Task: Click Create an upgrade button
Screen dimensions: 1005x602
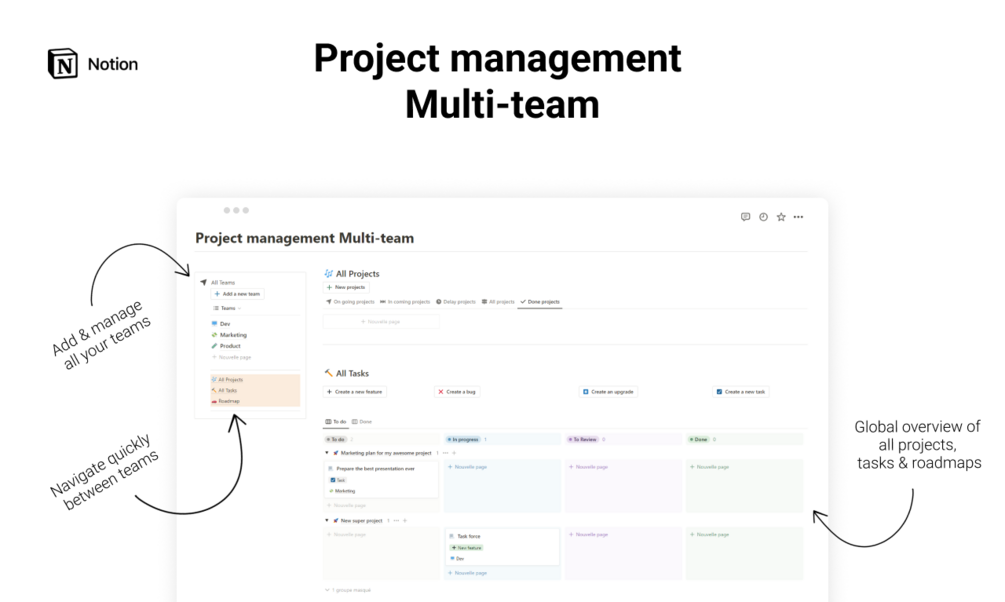Action: 608,392
